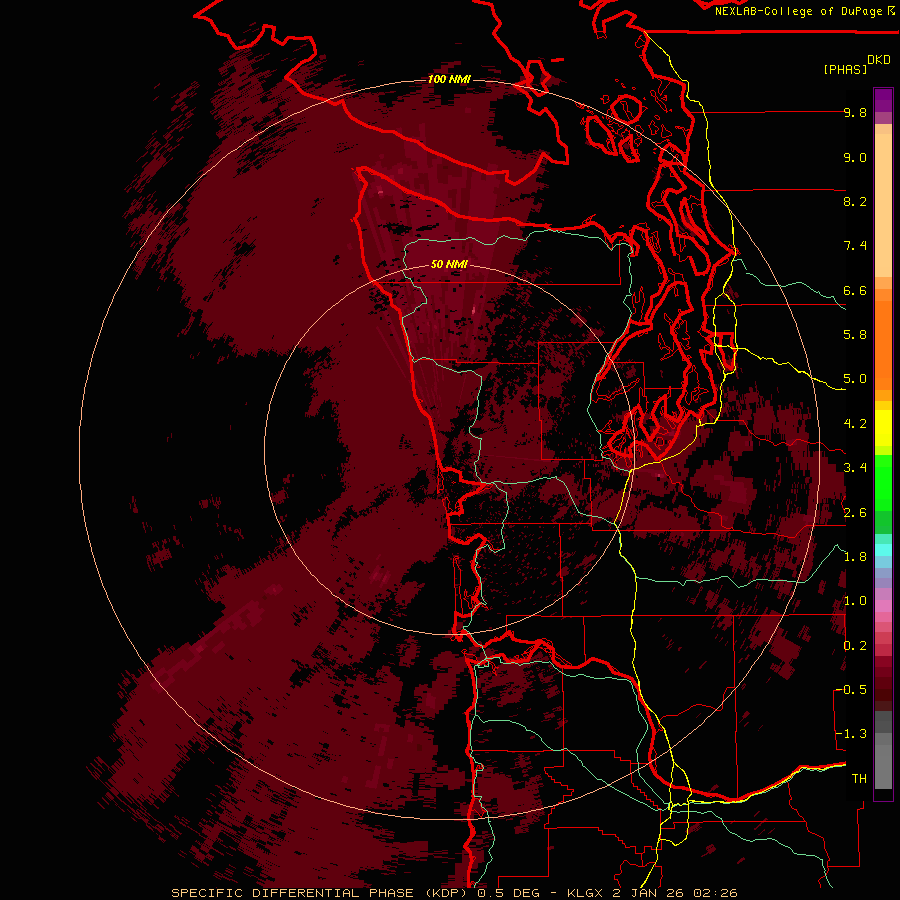Click the DKD label above color scale

pos(879,60)
